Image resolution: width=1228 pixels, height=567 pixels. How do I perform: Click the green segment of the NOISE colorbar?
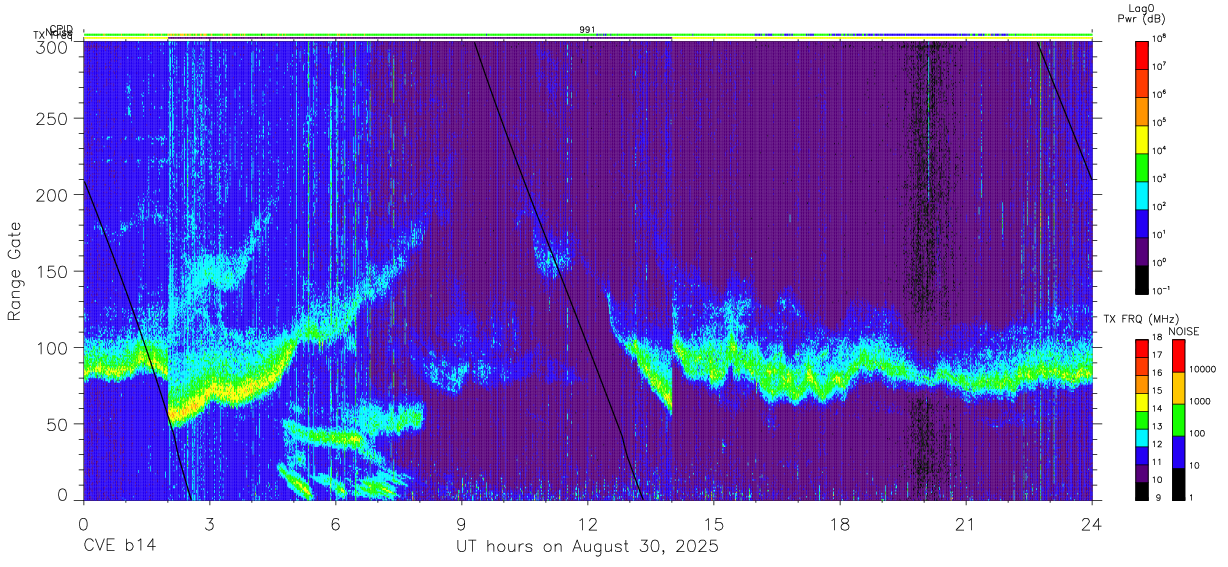click(x=1176, y=418)
